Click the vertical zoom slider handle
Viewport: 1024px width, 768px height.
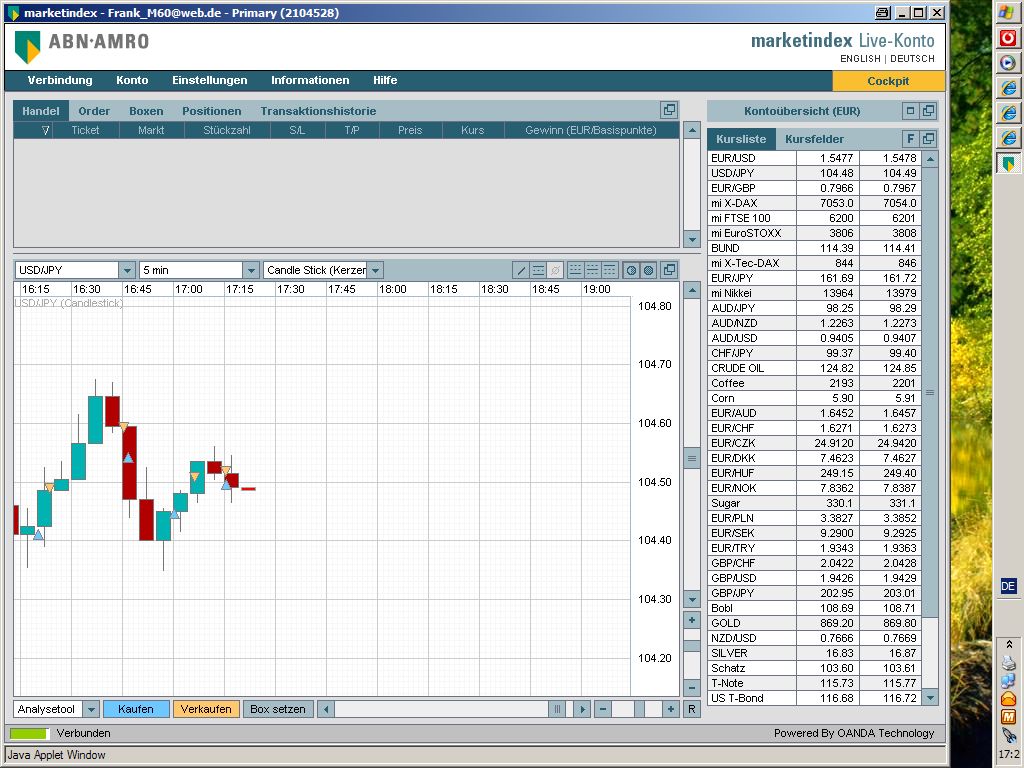(692, 646)
